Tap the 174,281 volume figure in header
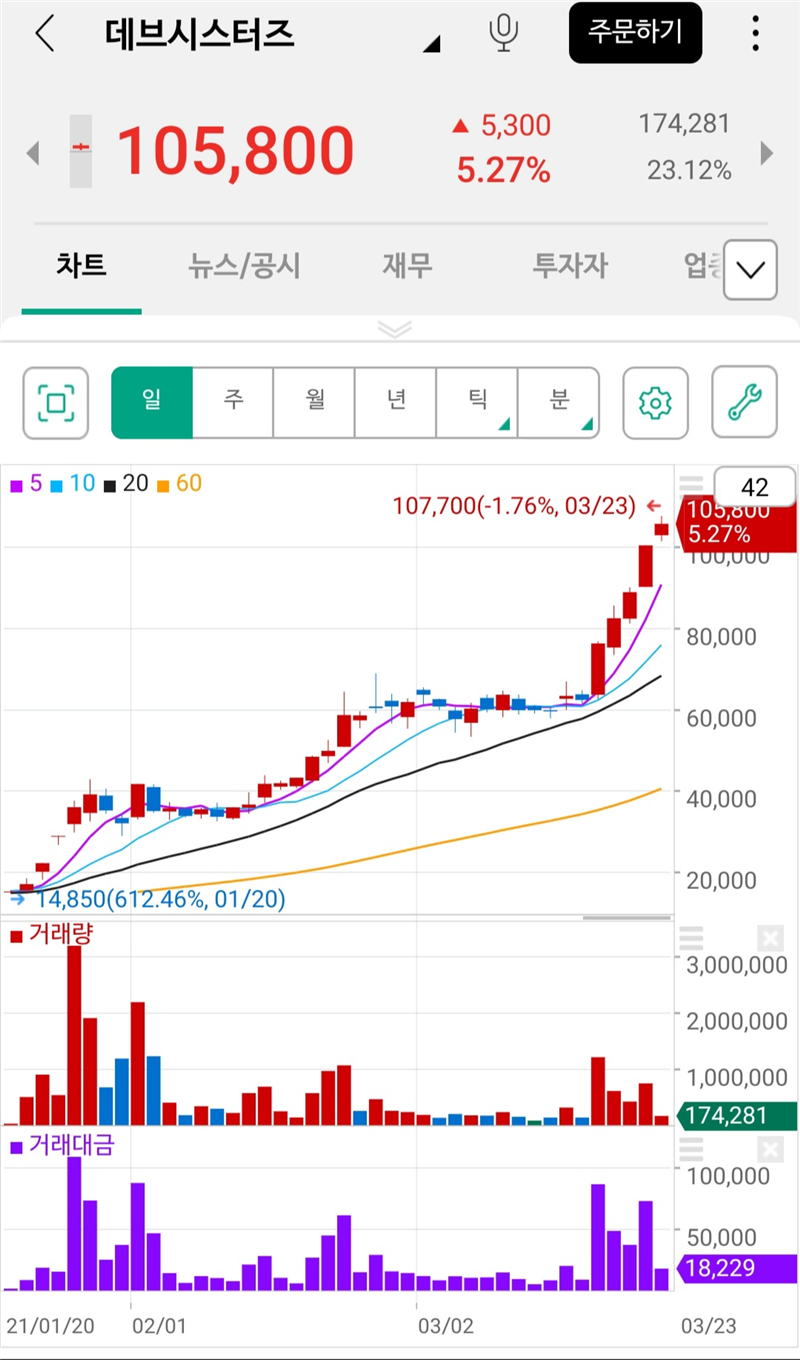 (x=685, y=125)
